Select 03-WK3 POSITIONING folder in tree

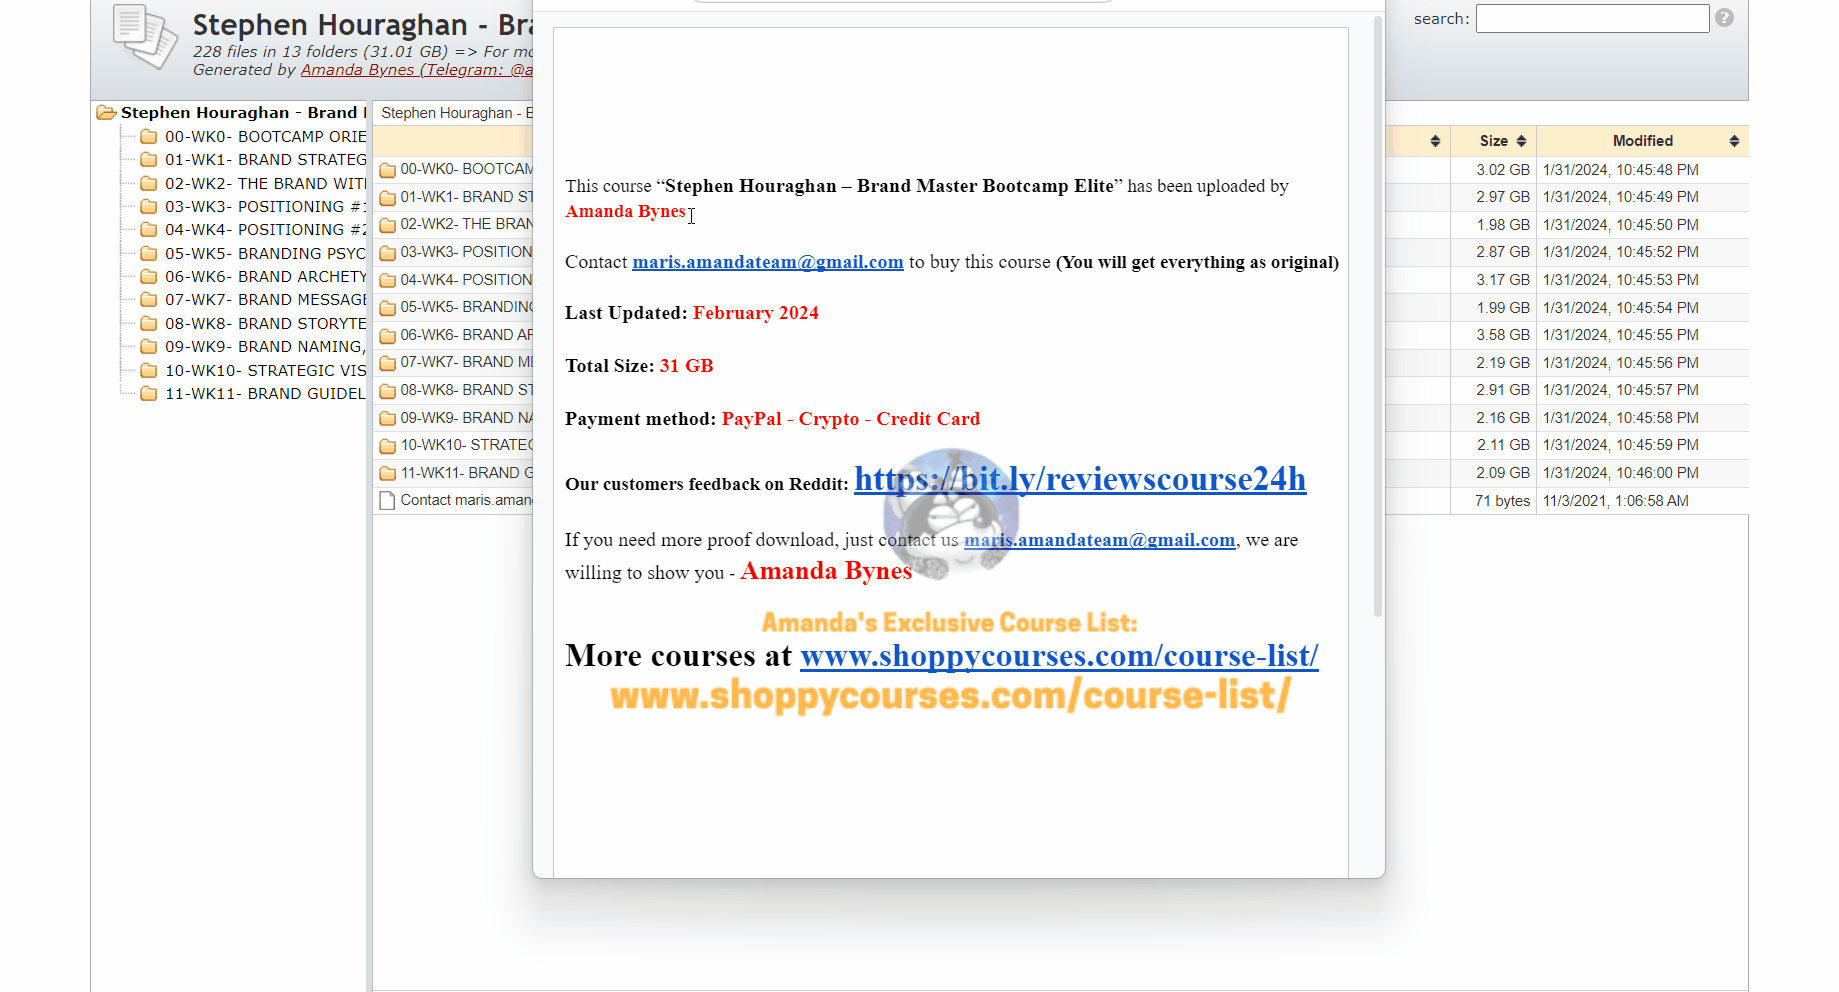[x=265, y=207]
